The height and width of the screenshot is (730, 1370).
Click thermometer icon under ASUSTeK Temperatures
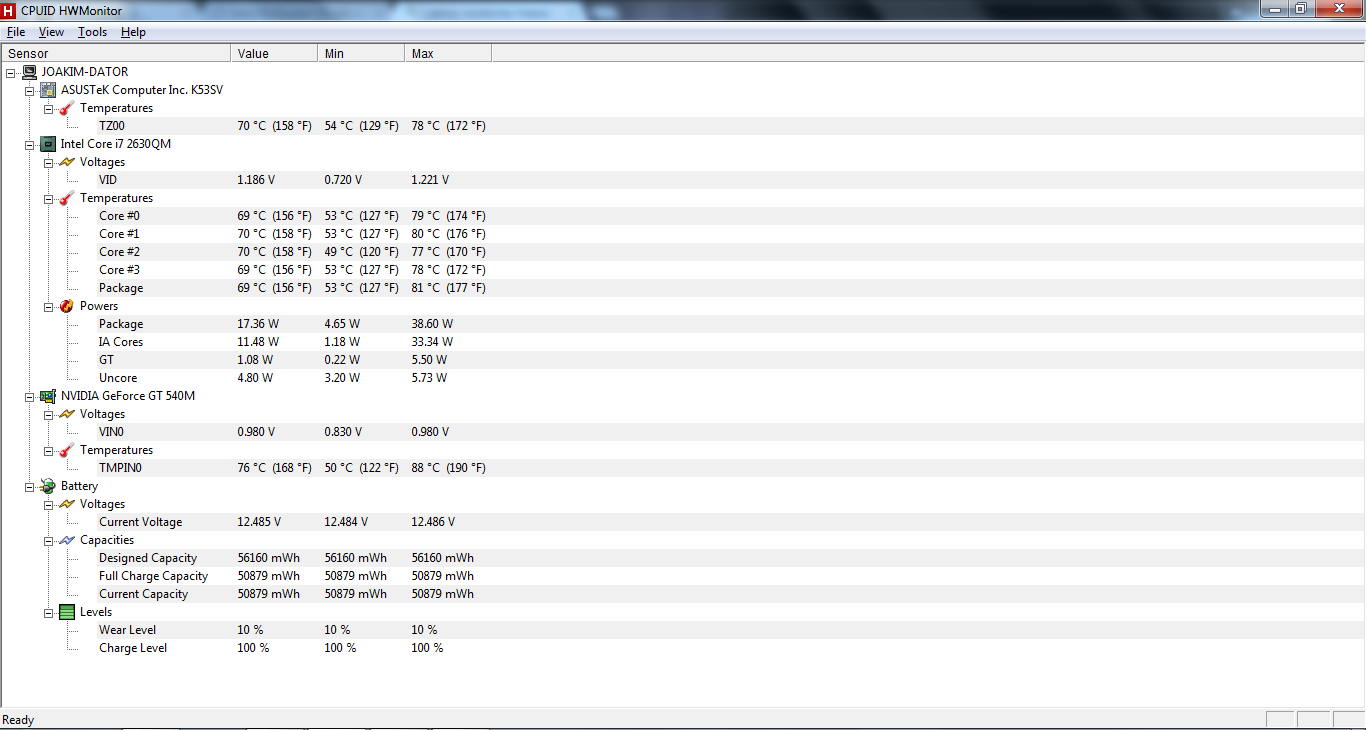[x=67, y=108]
